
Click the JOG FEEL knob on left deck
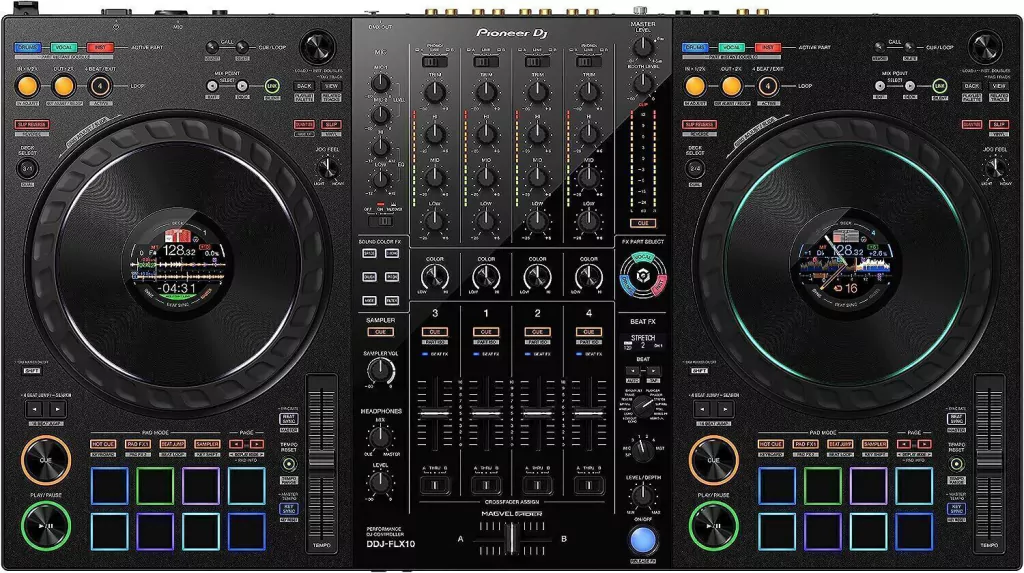pos(327,168)
